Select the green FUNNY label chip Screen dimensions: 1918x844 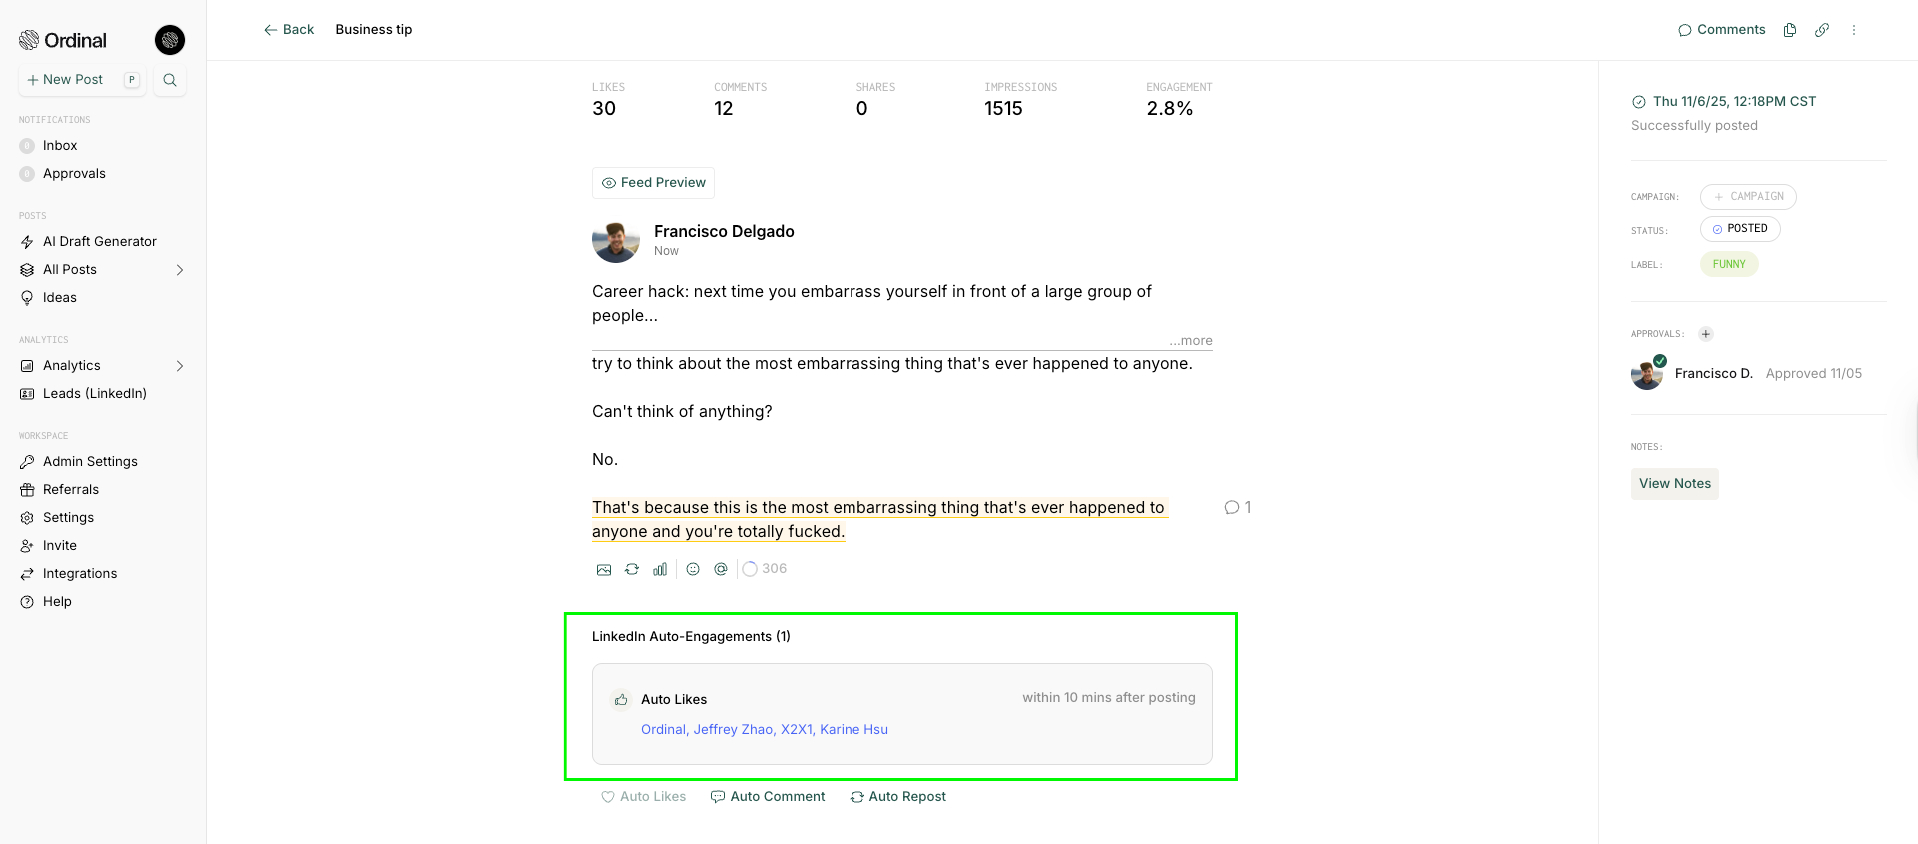(1729, 265)
